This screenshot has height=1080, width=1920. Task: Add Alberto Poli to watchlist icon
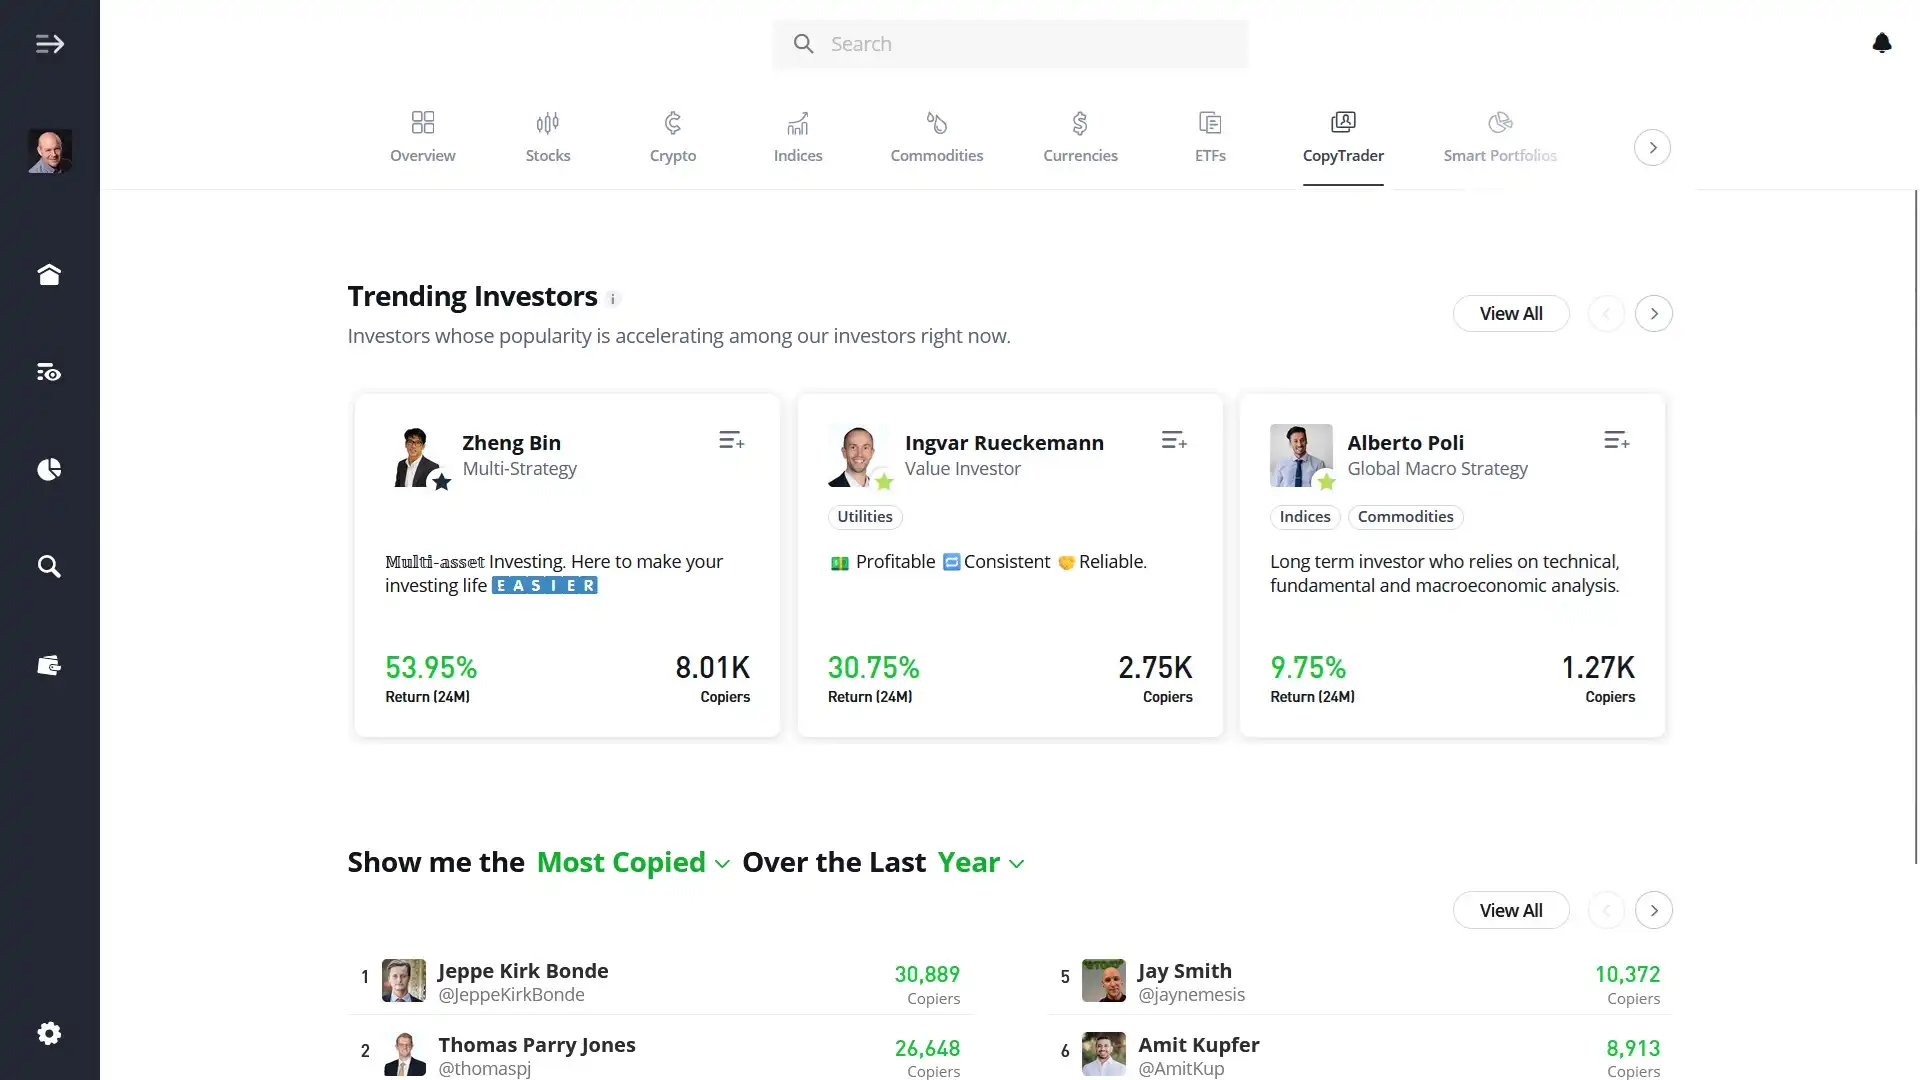point(1616,440)
